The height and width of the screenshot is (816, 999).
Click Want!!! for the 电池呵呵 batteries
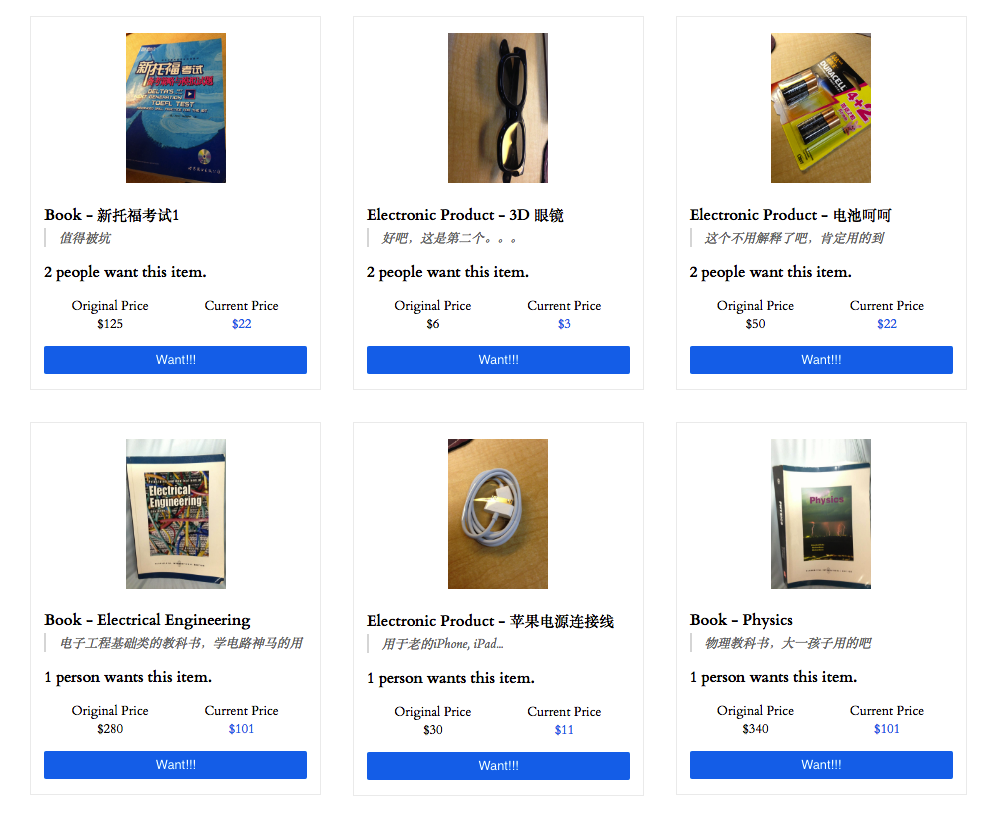pyautogui.click(x=821, y=360)
